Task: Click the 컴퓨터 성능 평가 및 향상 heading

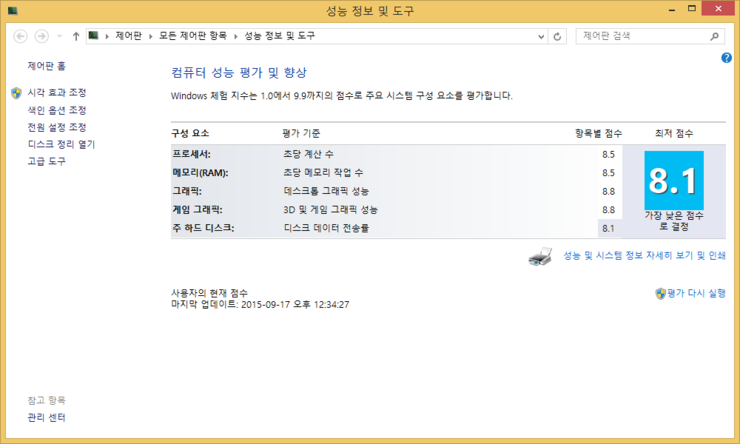Action: 239,73
